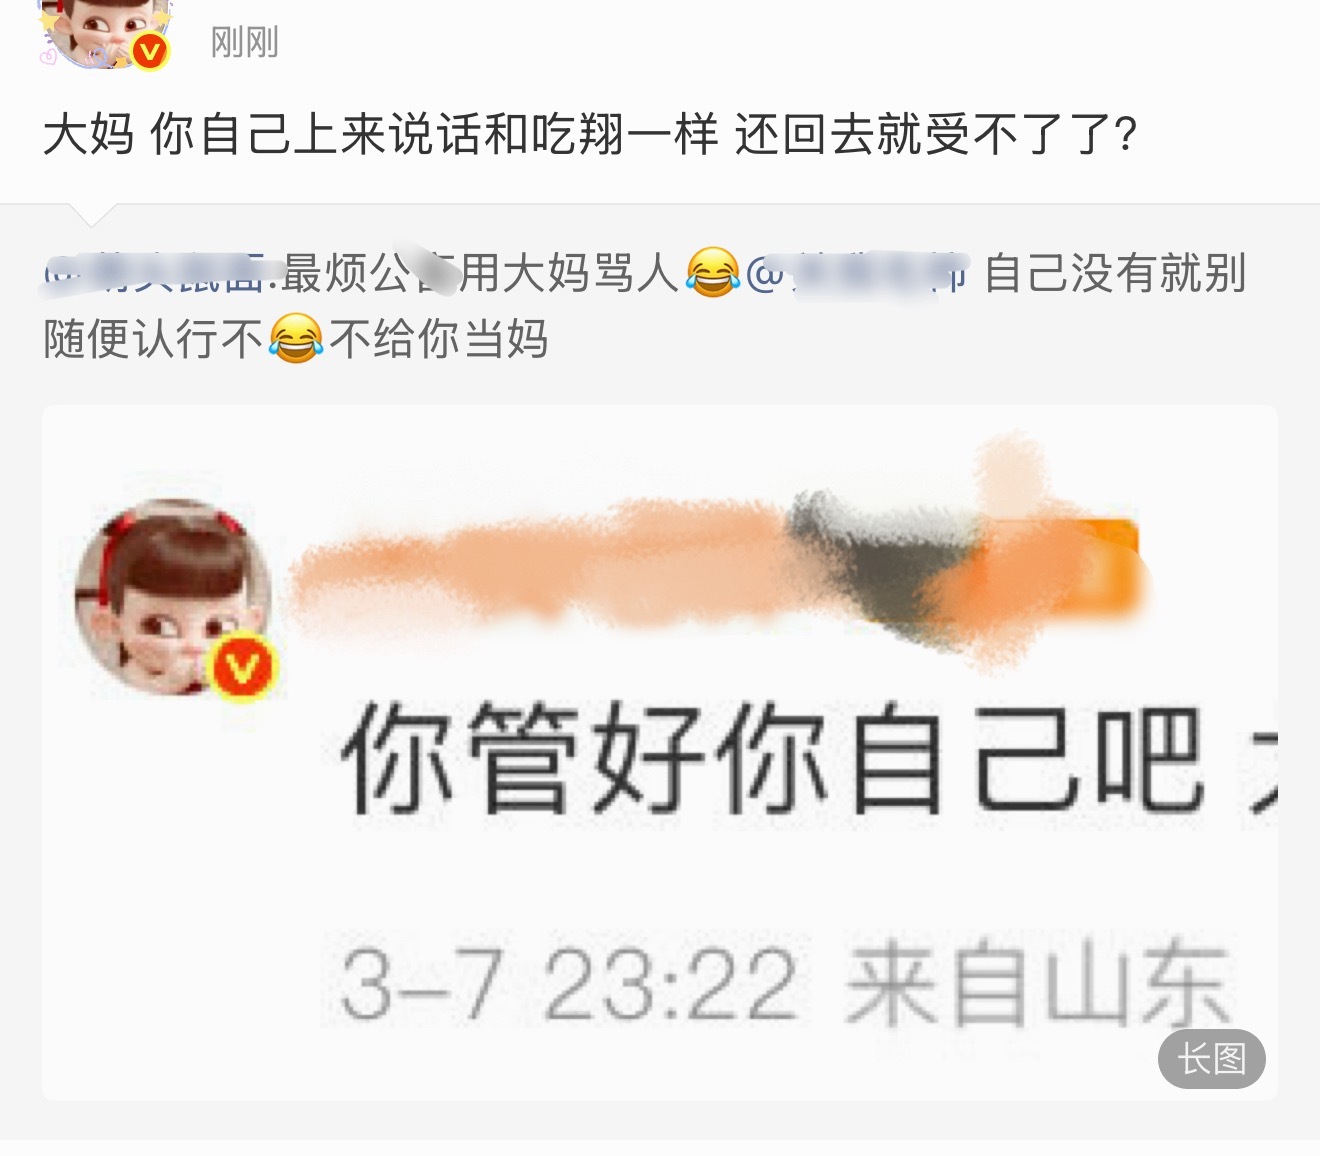Tap the girl avatar inside the screenshot image
This screenshot has width=1320, height=1156.
coord(173,596)
